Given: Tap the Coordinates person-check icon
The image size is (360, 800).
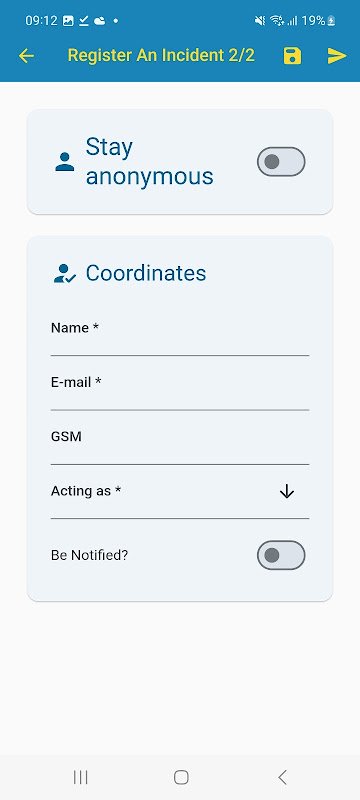Looking at the screenshot, I should point(65,273).
